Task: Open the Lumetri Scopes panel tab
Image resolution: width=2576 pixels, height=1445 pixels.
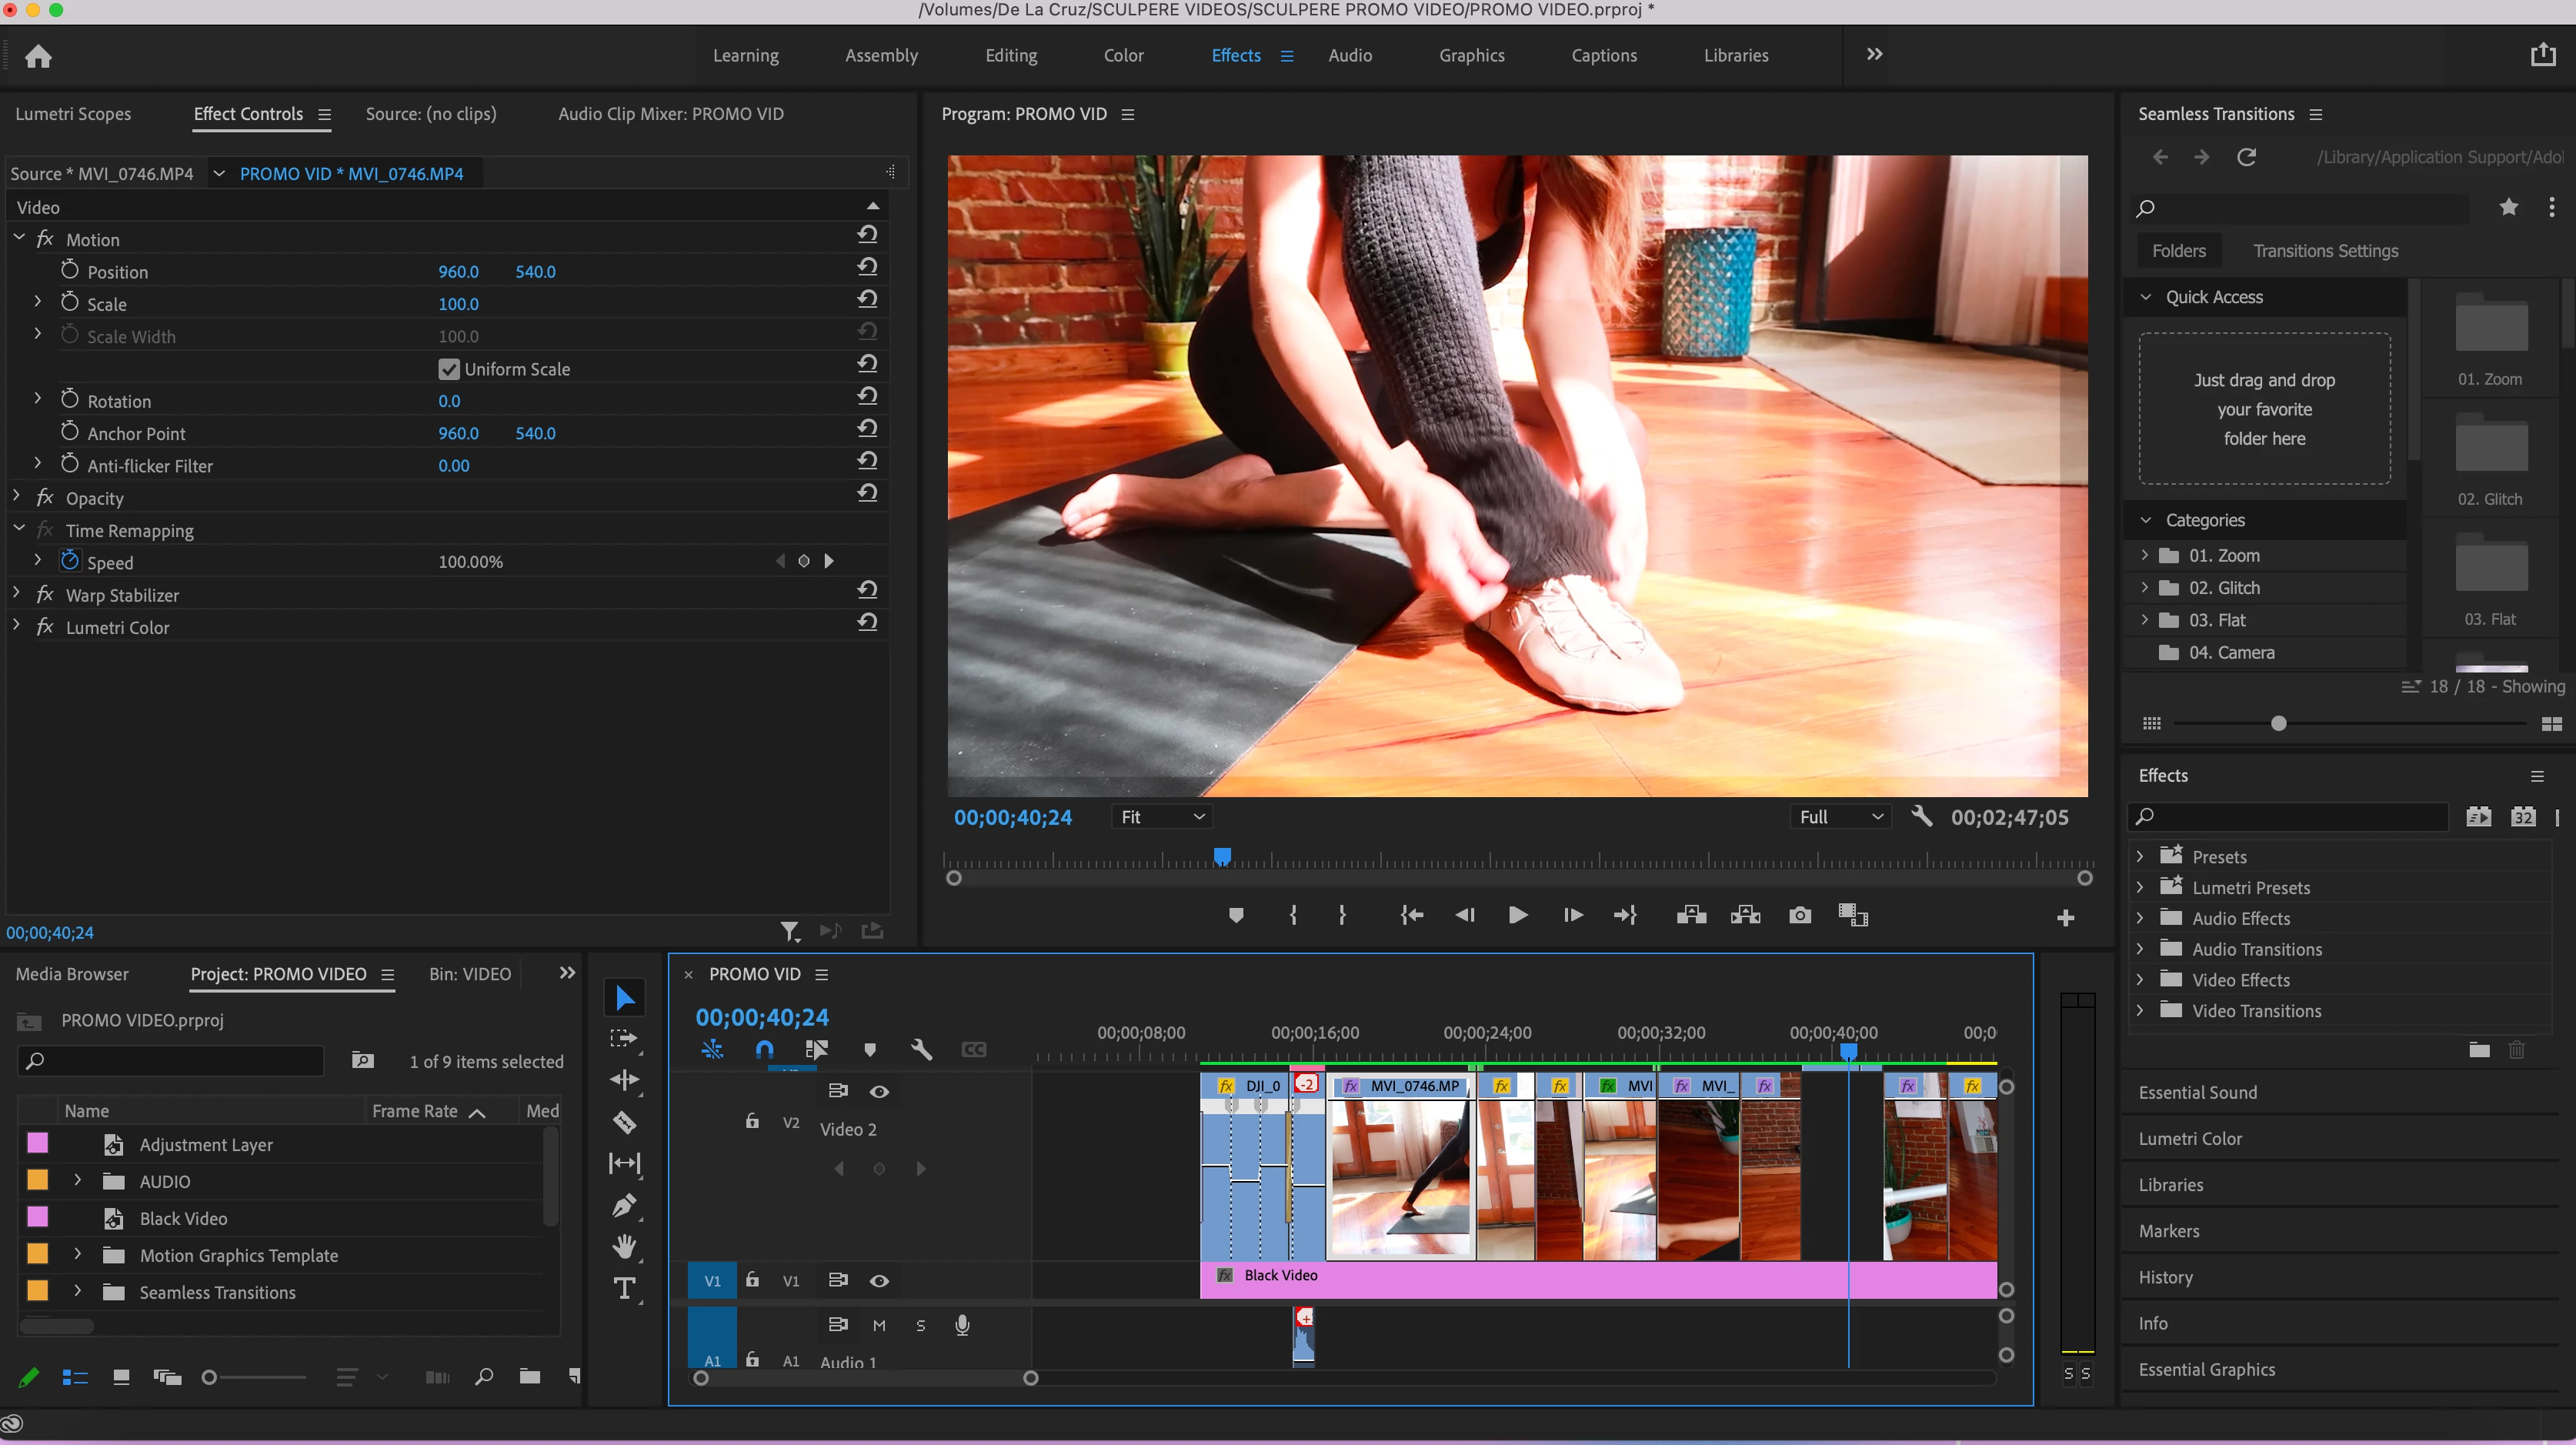Action: pos(73,114)
